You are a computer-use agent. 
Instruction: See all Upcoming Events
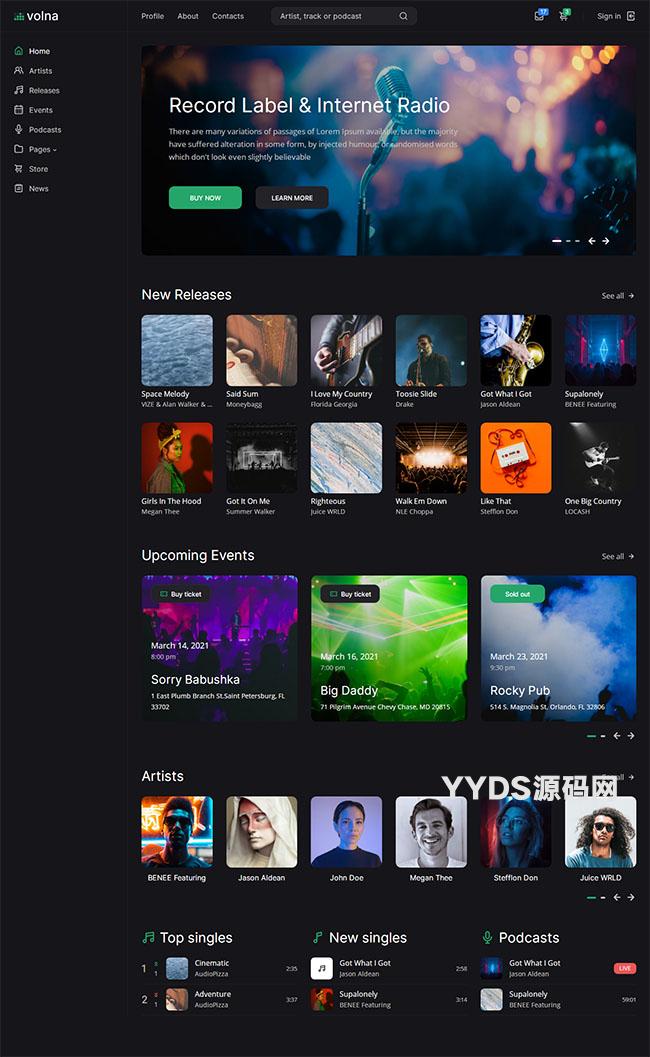coord(617,556)
